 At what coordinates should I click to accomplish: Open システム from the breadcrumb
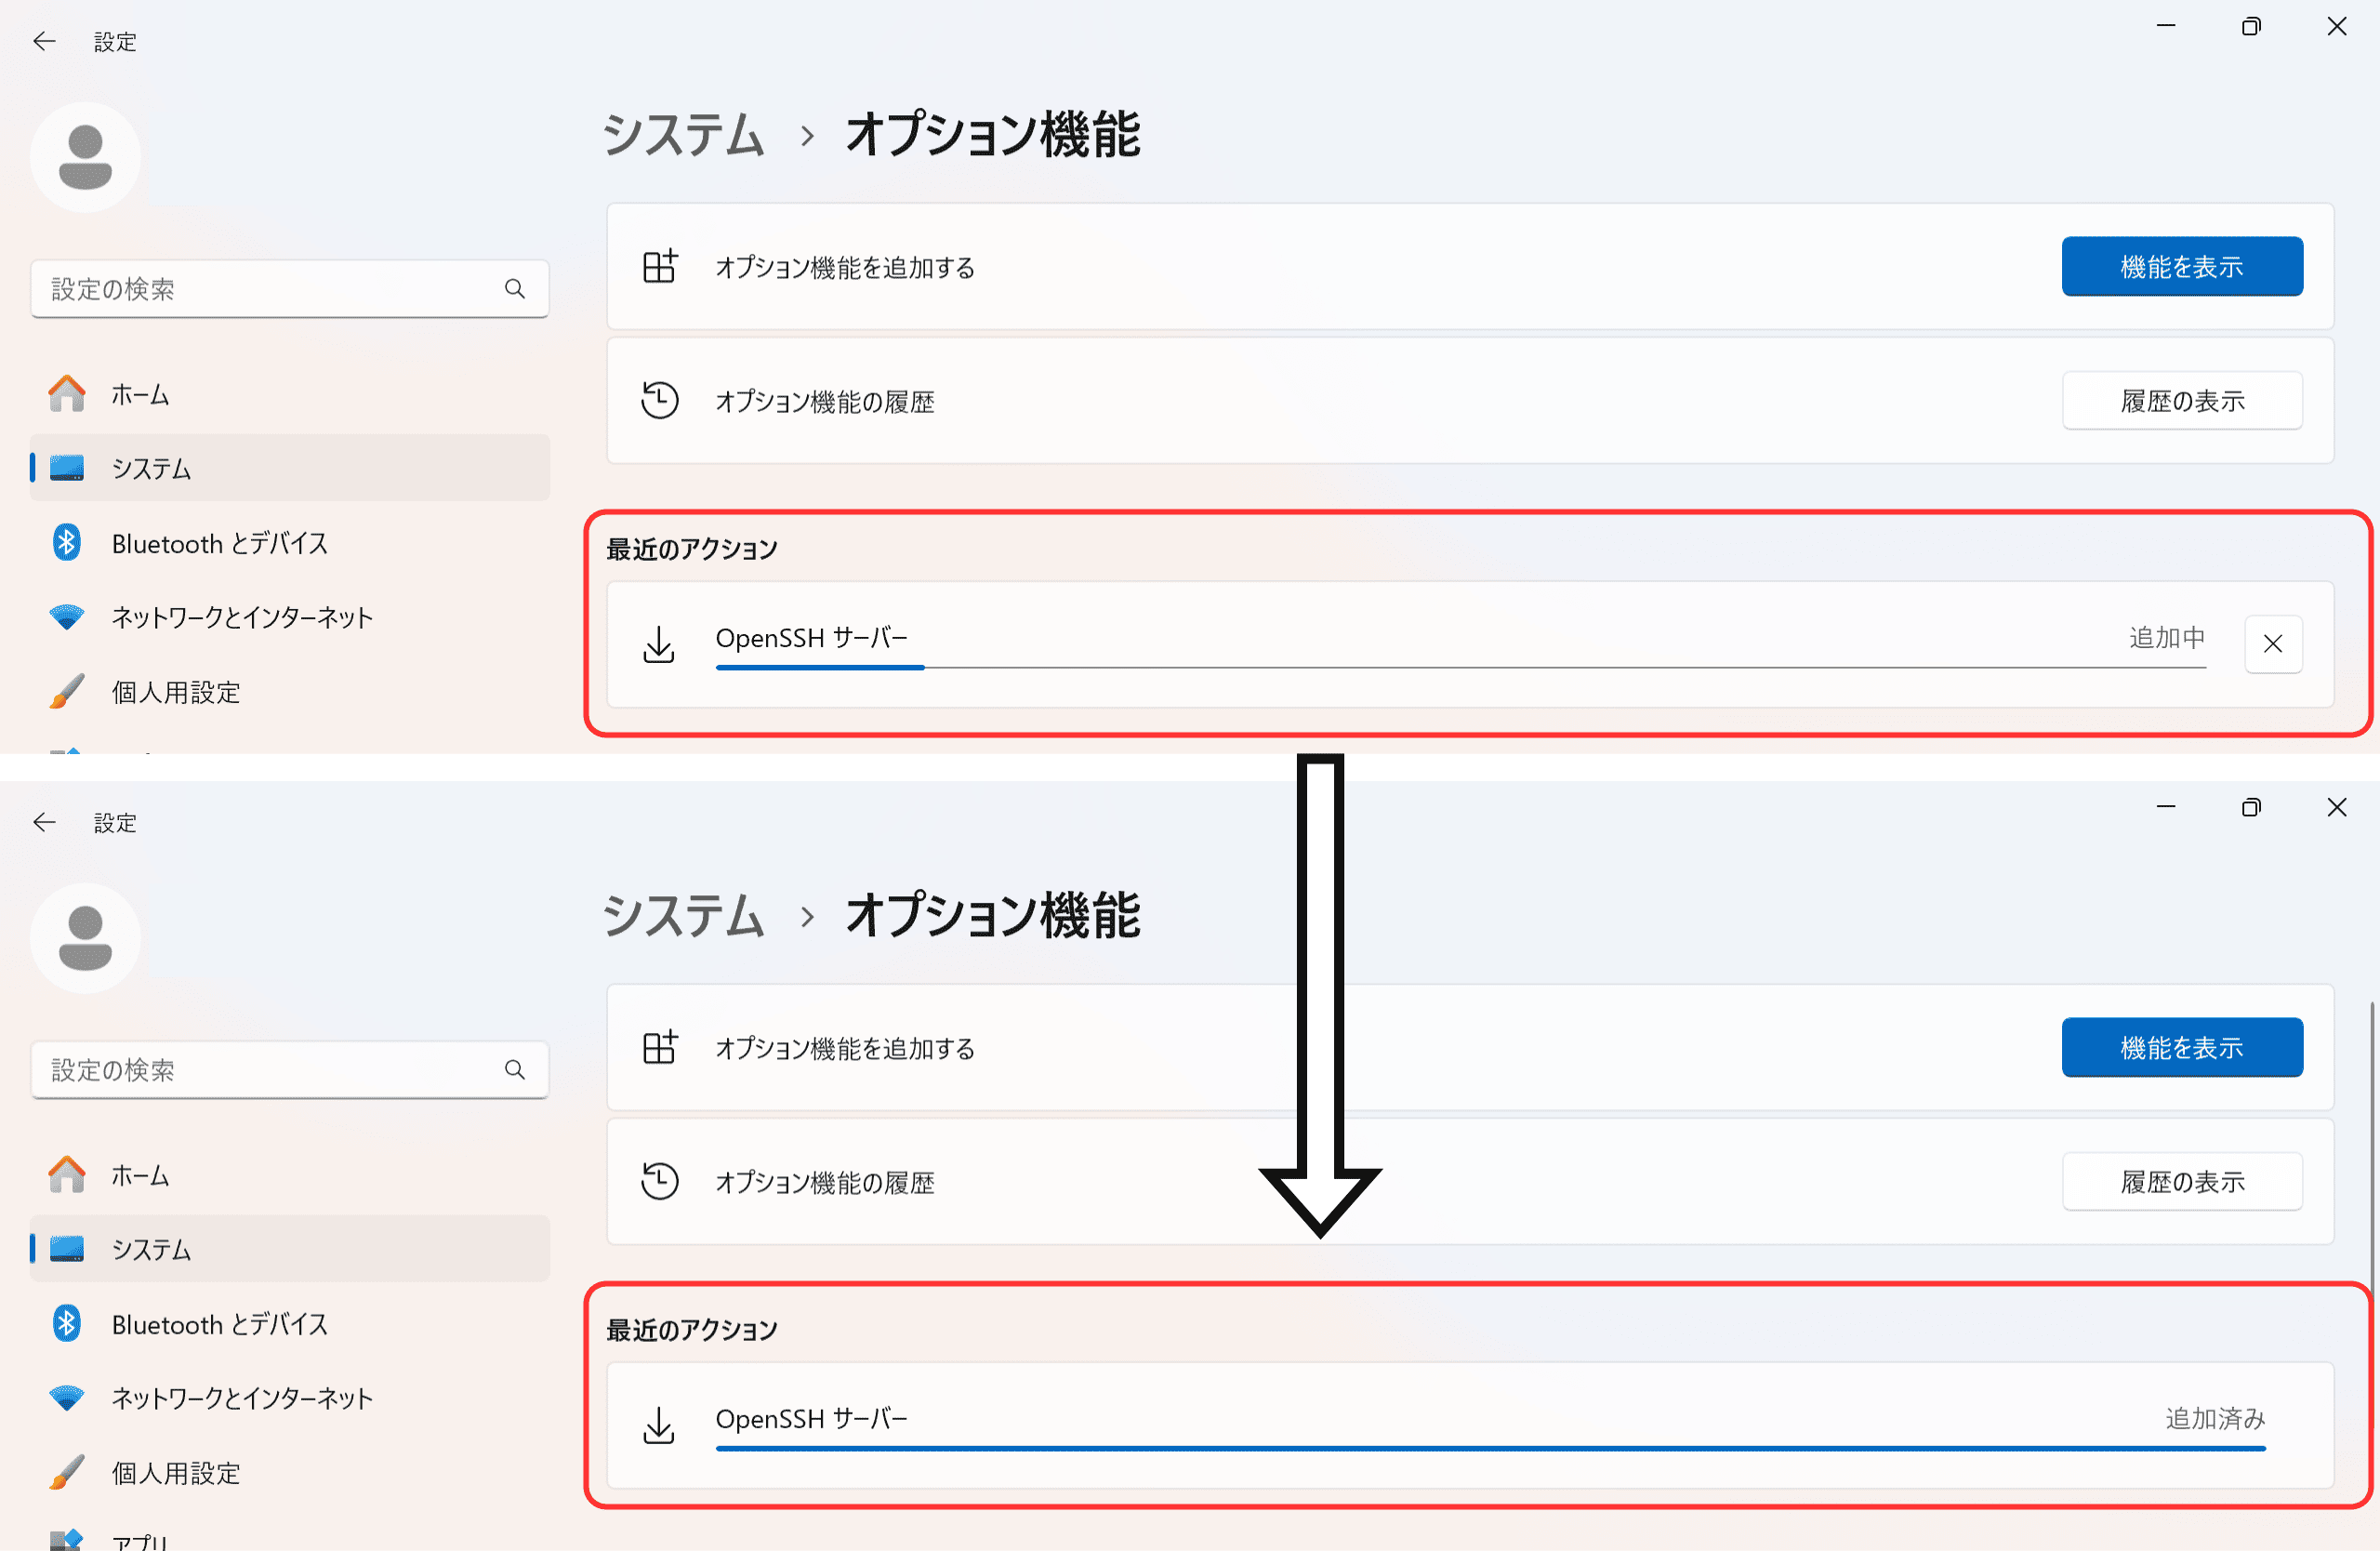(683, 137)
